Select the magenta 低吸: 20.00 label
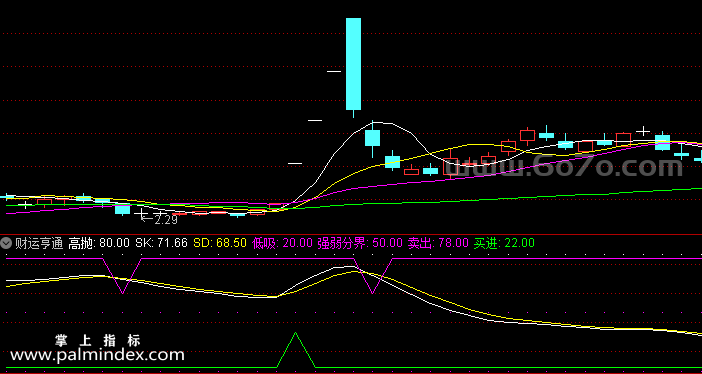This screenshot has height=374, width=702. [x=282, y=243]
